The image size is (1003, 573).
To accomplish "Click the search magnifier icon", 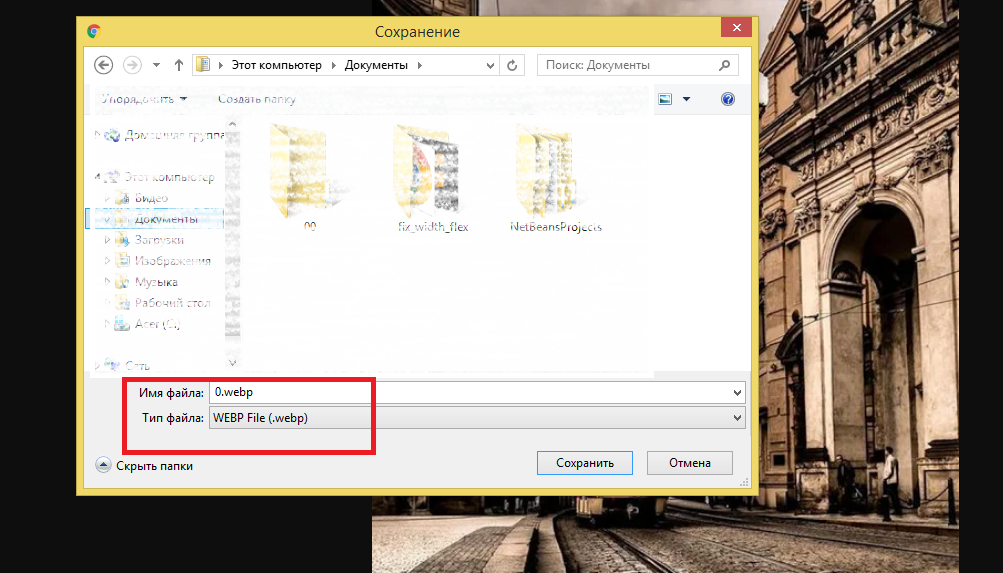I will (725, 65).
